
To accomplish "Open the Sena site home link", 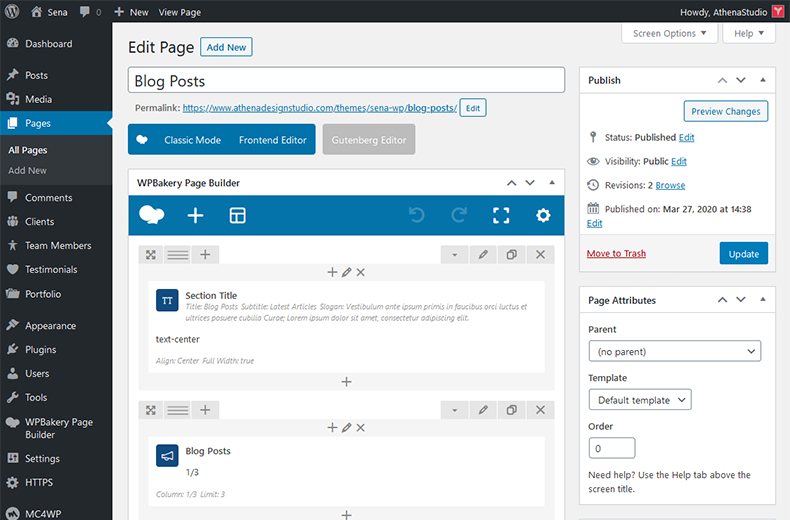I will 49,12.
